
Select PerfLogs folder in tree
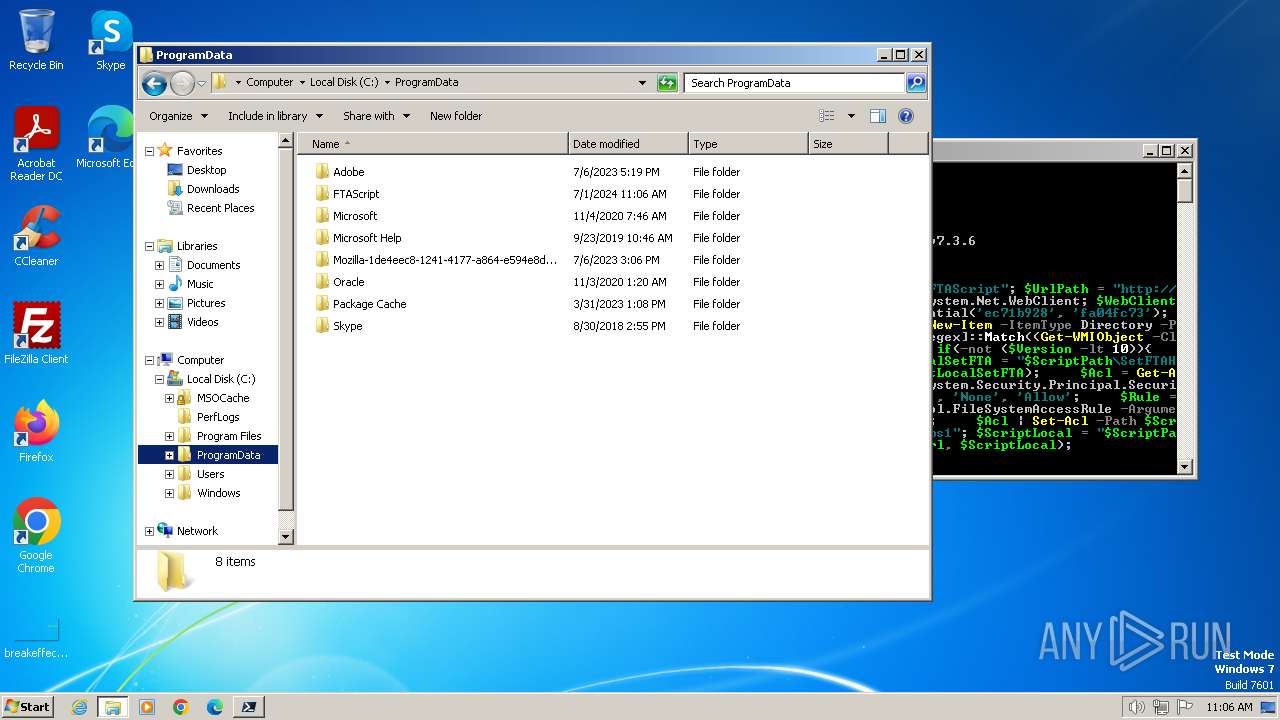coord(218,417)
